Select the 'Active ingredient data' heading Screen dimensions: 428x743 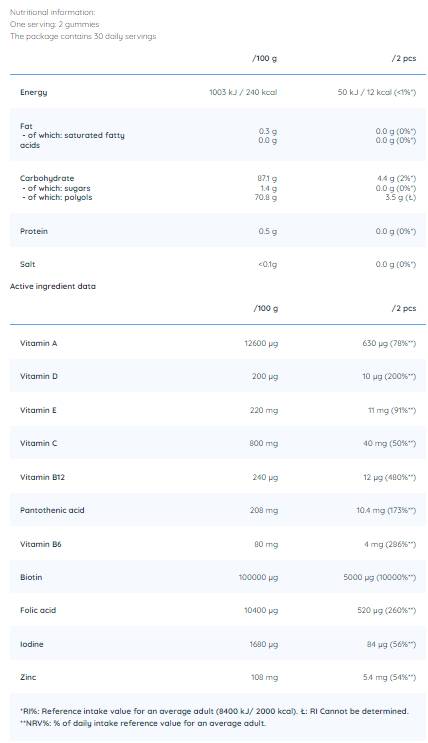(x=53, y=286)
